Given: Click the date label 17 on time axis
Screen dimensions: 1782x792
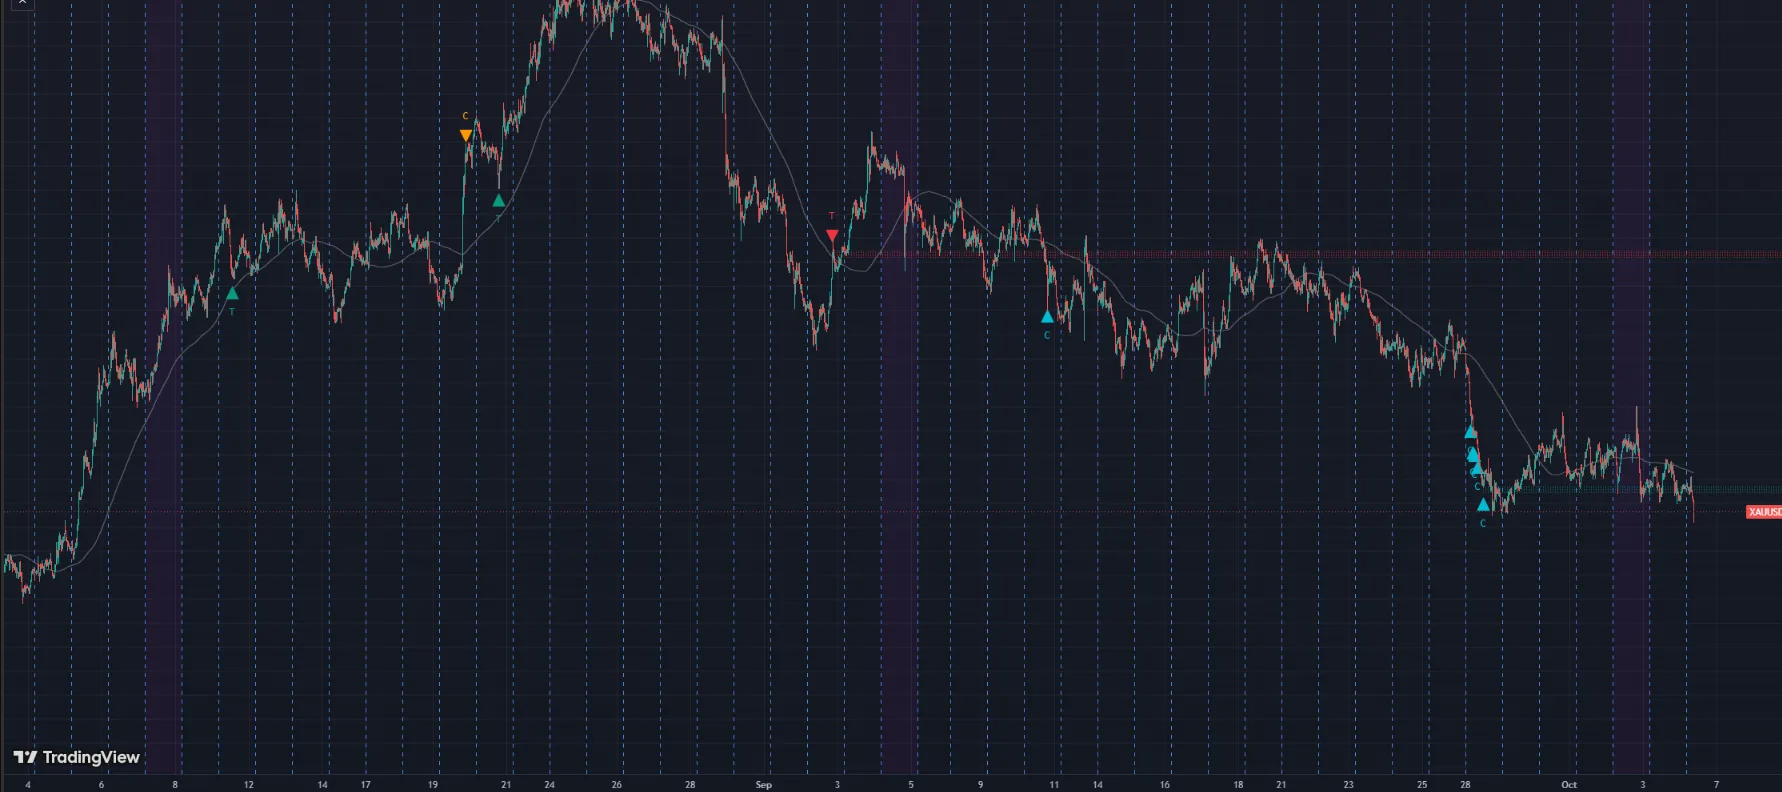Looking at the screenshot, I should (x=366, y=785).
